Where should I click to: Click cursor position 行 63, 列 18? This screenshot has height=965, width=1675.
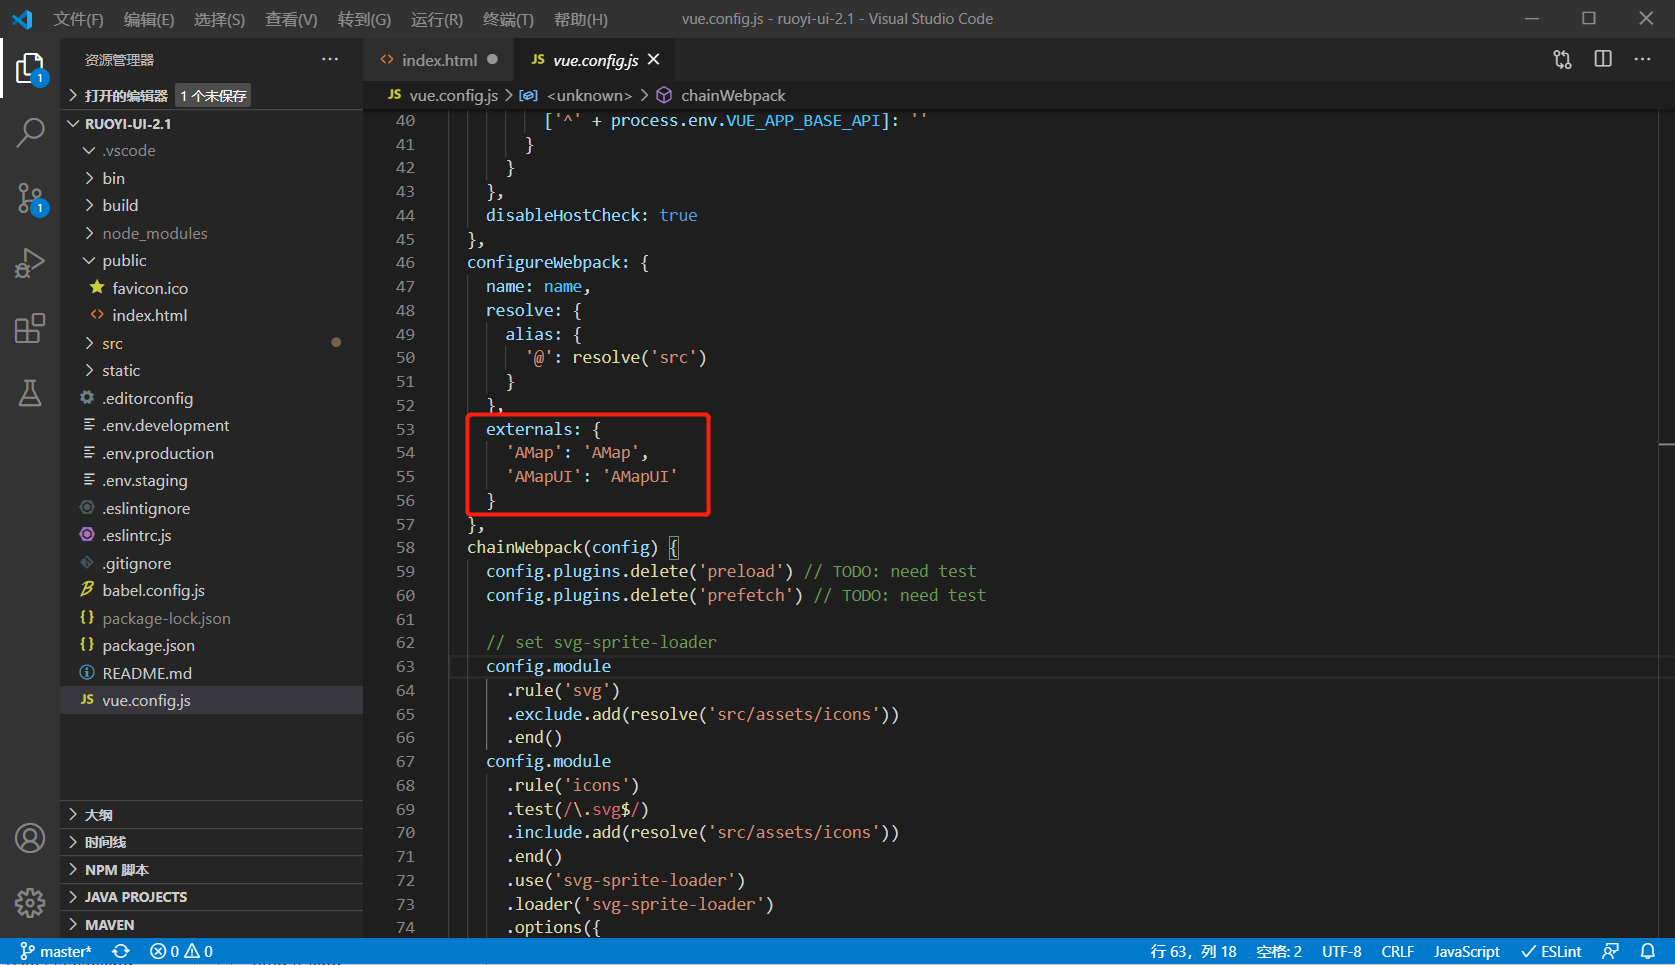point(1193,951)
